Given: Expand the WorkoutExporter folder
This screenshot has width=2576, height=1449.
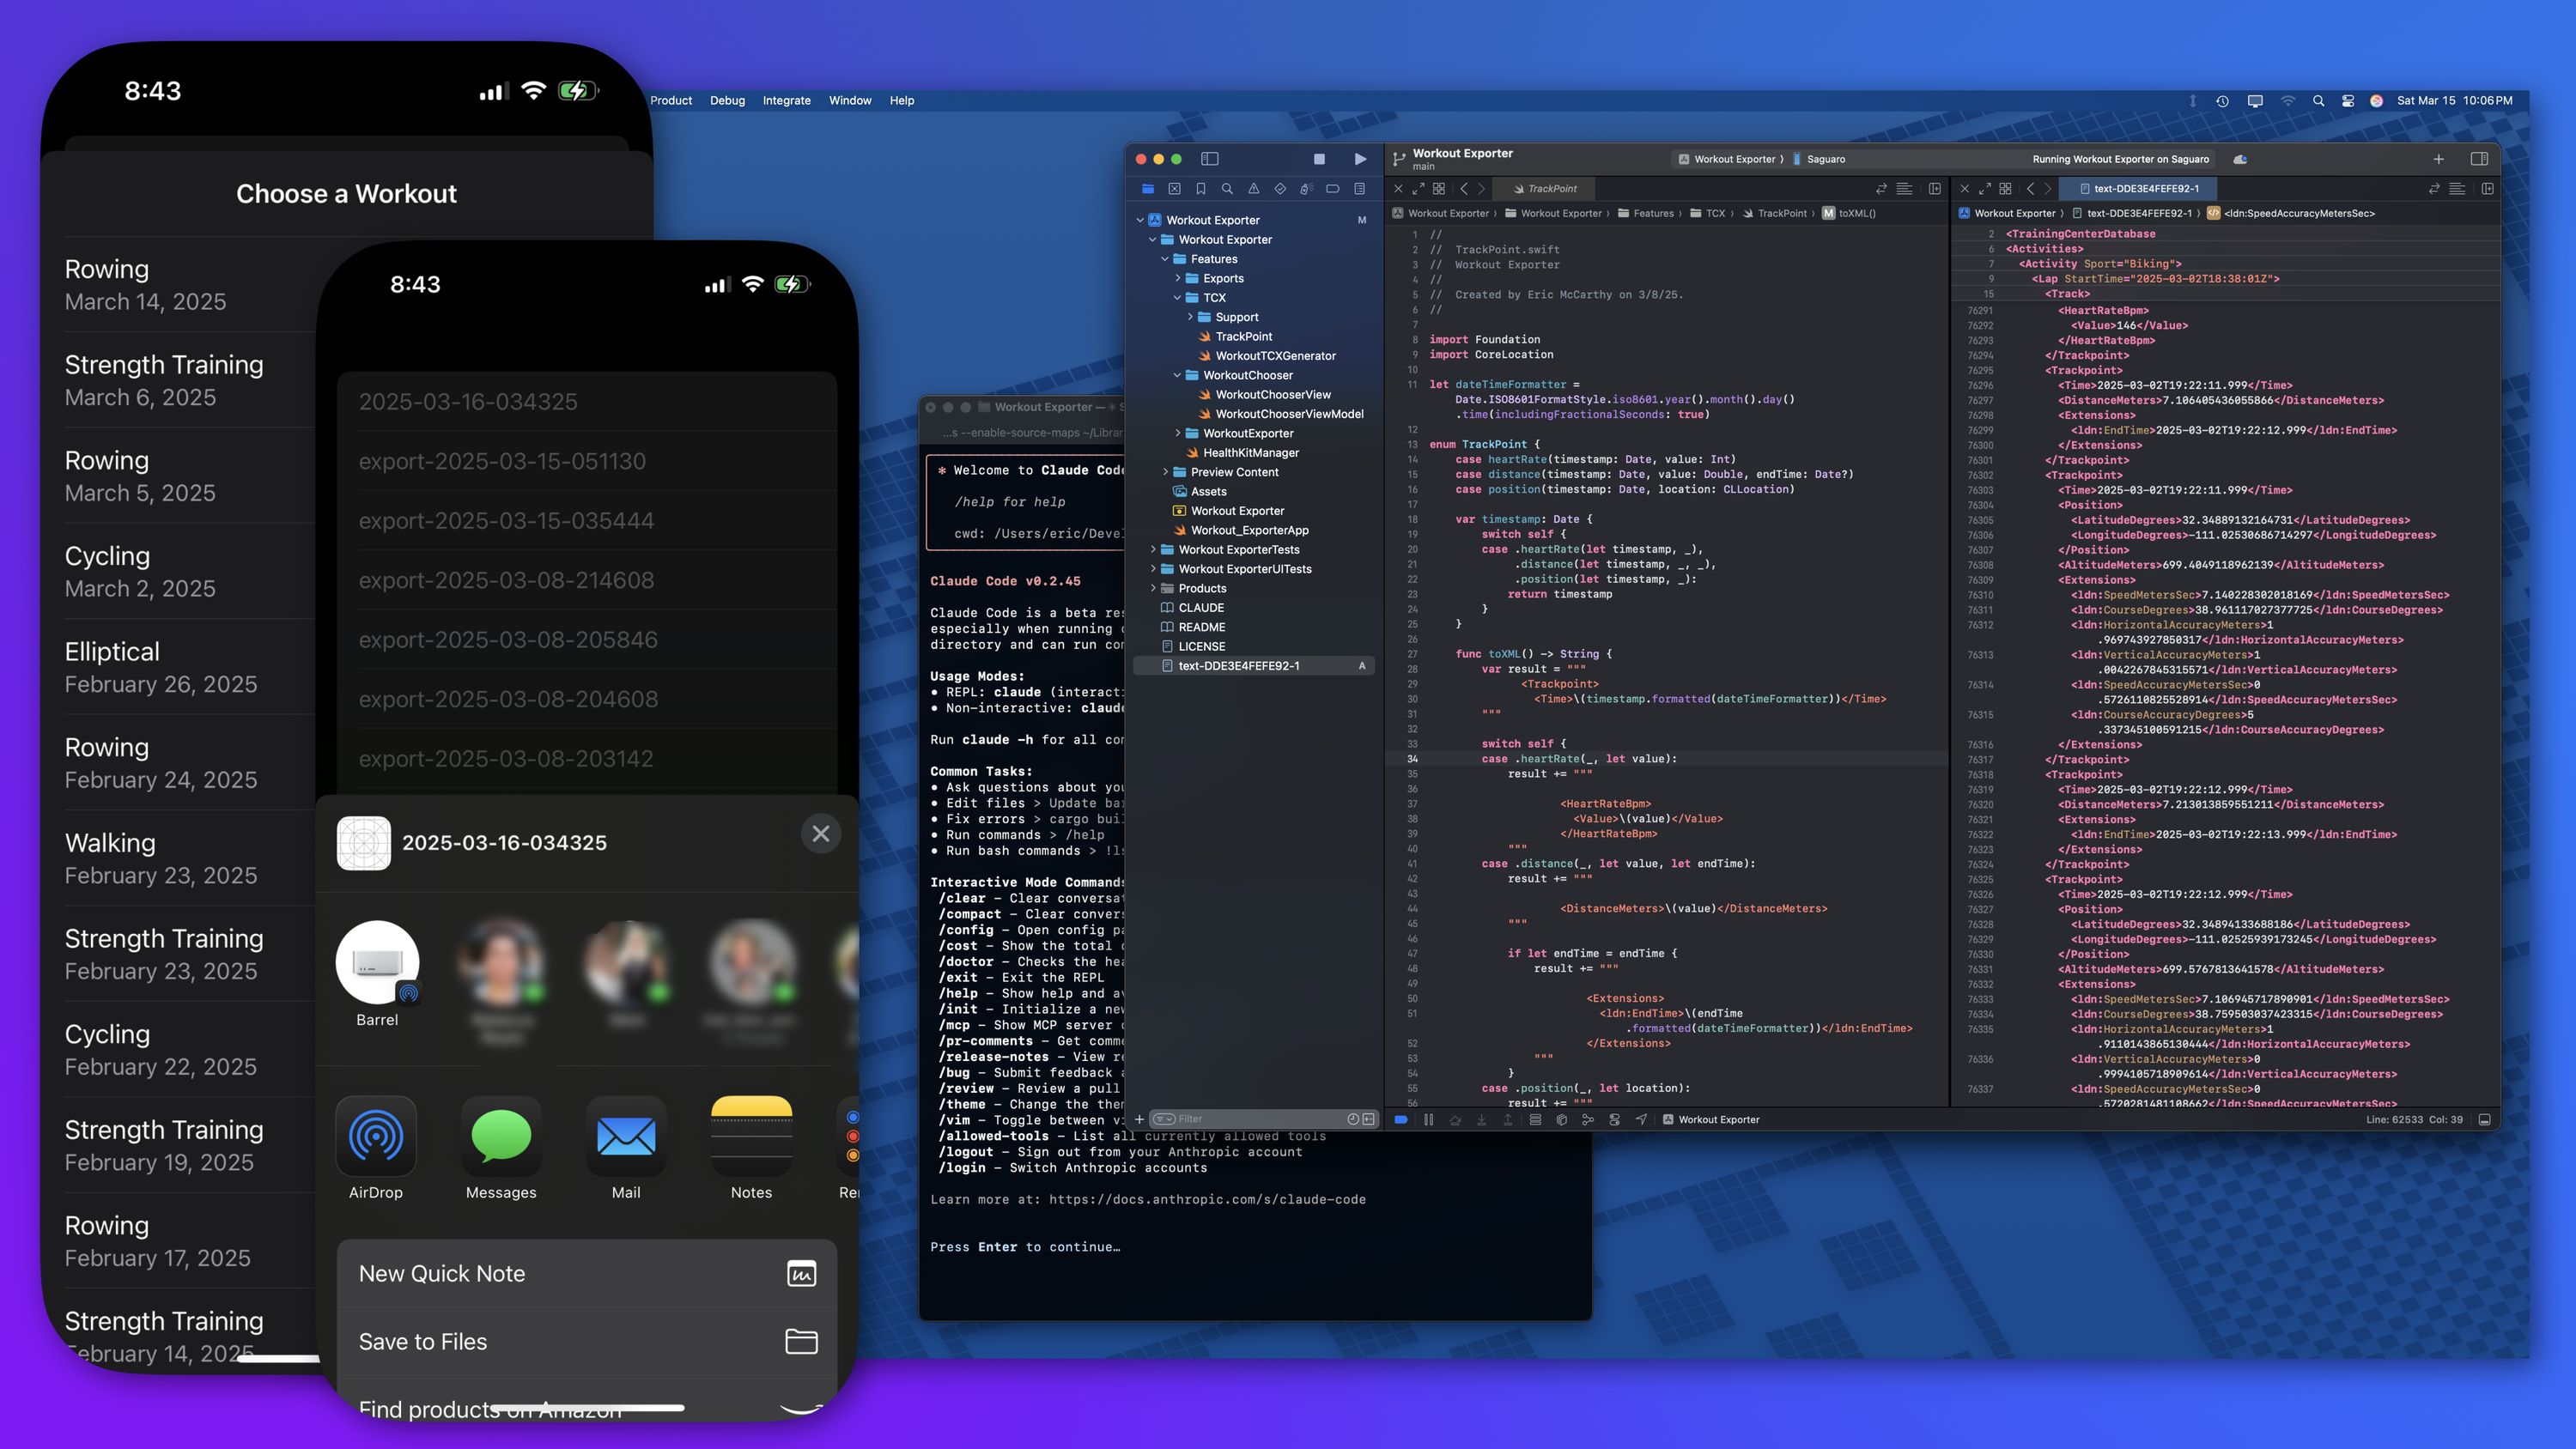Looking at the screenshot, I should pyautogui.click(x=1177, y=434).
